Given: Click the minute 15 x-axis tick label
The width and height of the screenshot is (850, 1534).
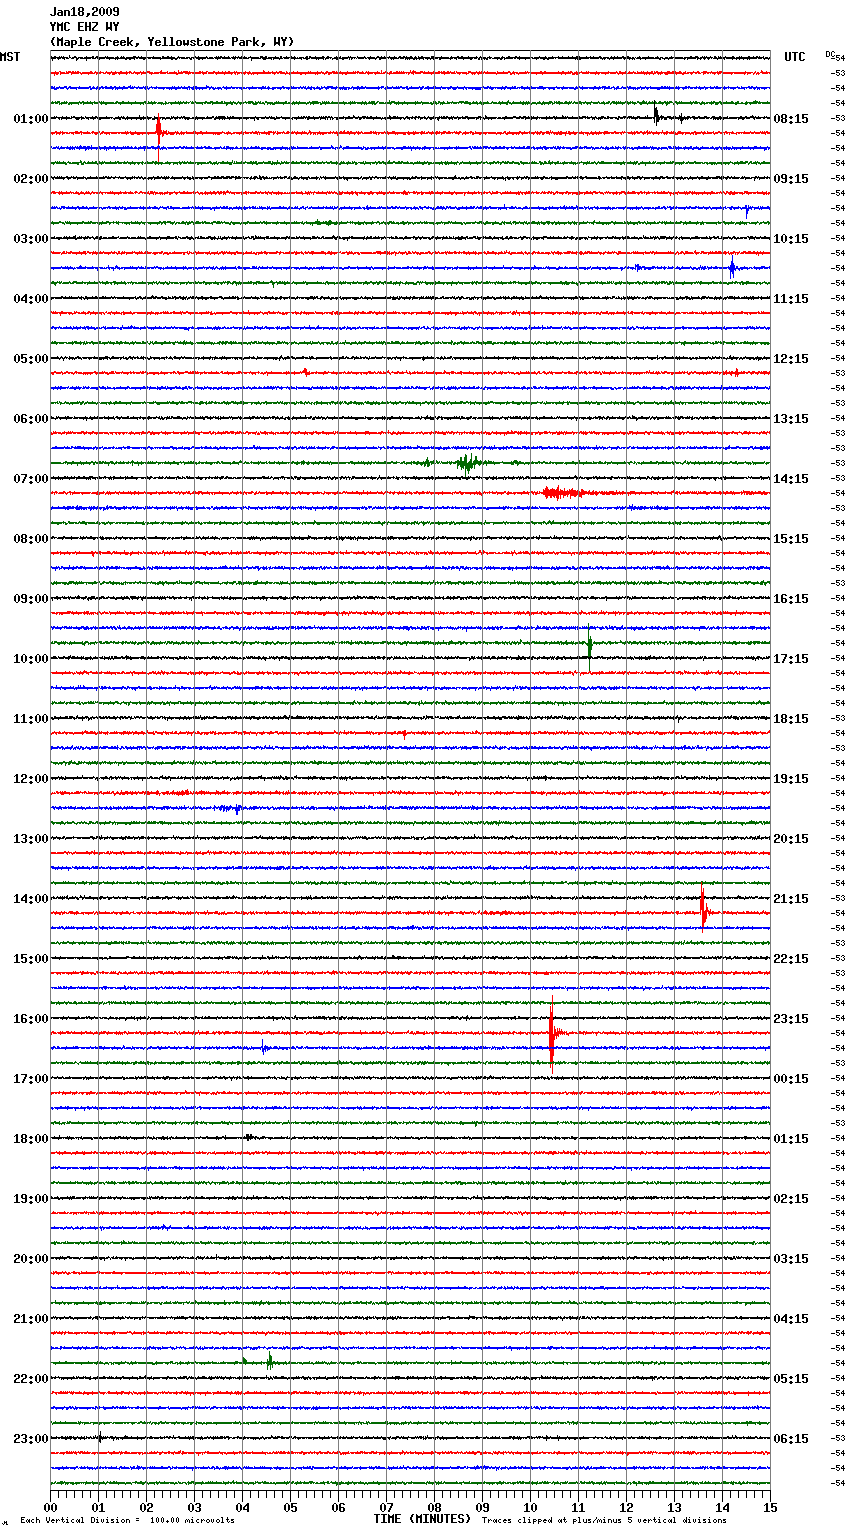Looking at the screenshot, I should pos(770,1507).
